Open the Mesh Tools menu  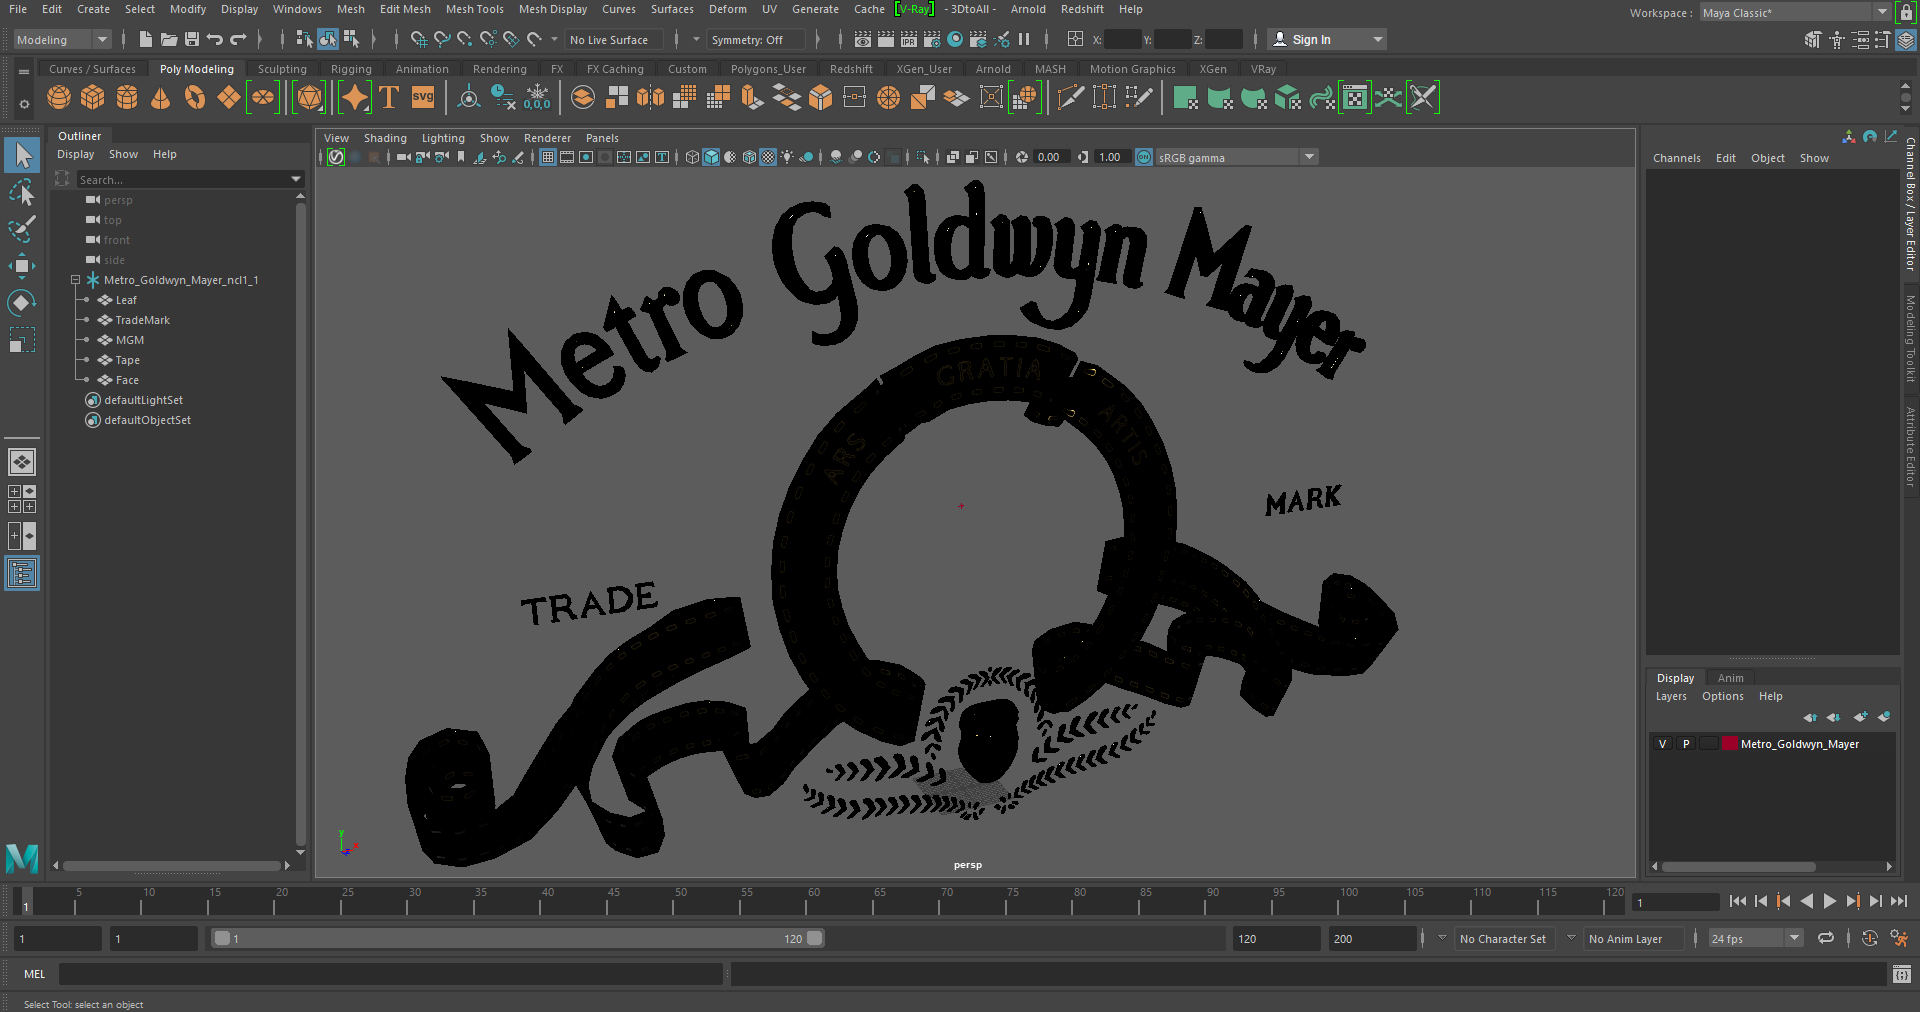point(474,9)
